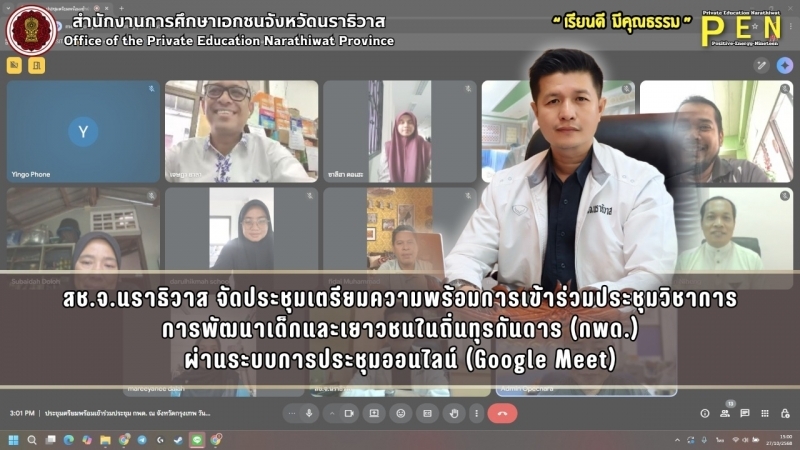This screenshot has height=450, width=800.
Task: Select smiling man with glasses video tile
Action: point(241,132)
